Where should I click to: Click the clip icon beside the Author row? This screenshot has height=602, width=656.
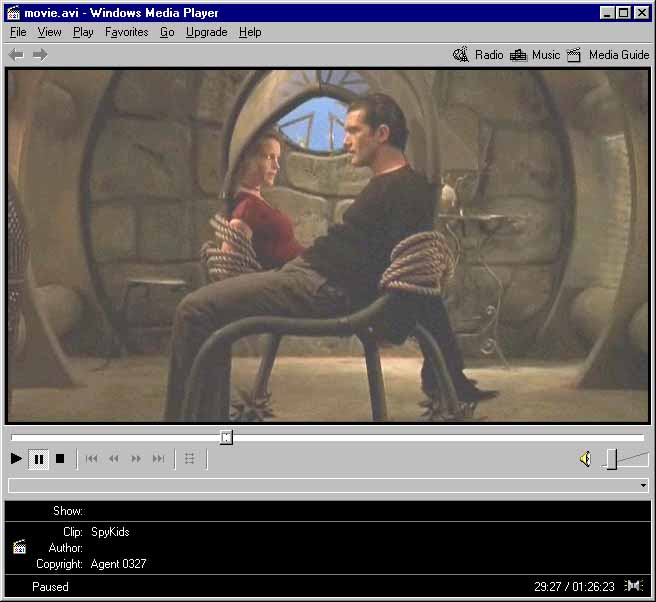[x=19, y=547]
